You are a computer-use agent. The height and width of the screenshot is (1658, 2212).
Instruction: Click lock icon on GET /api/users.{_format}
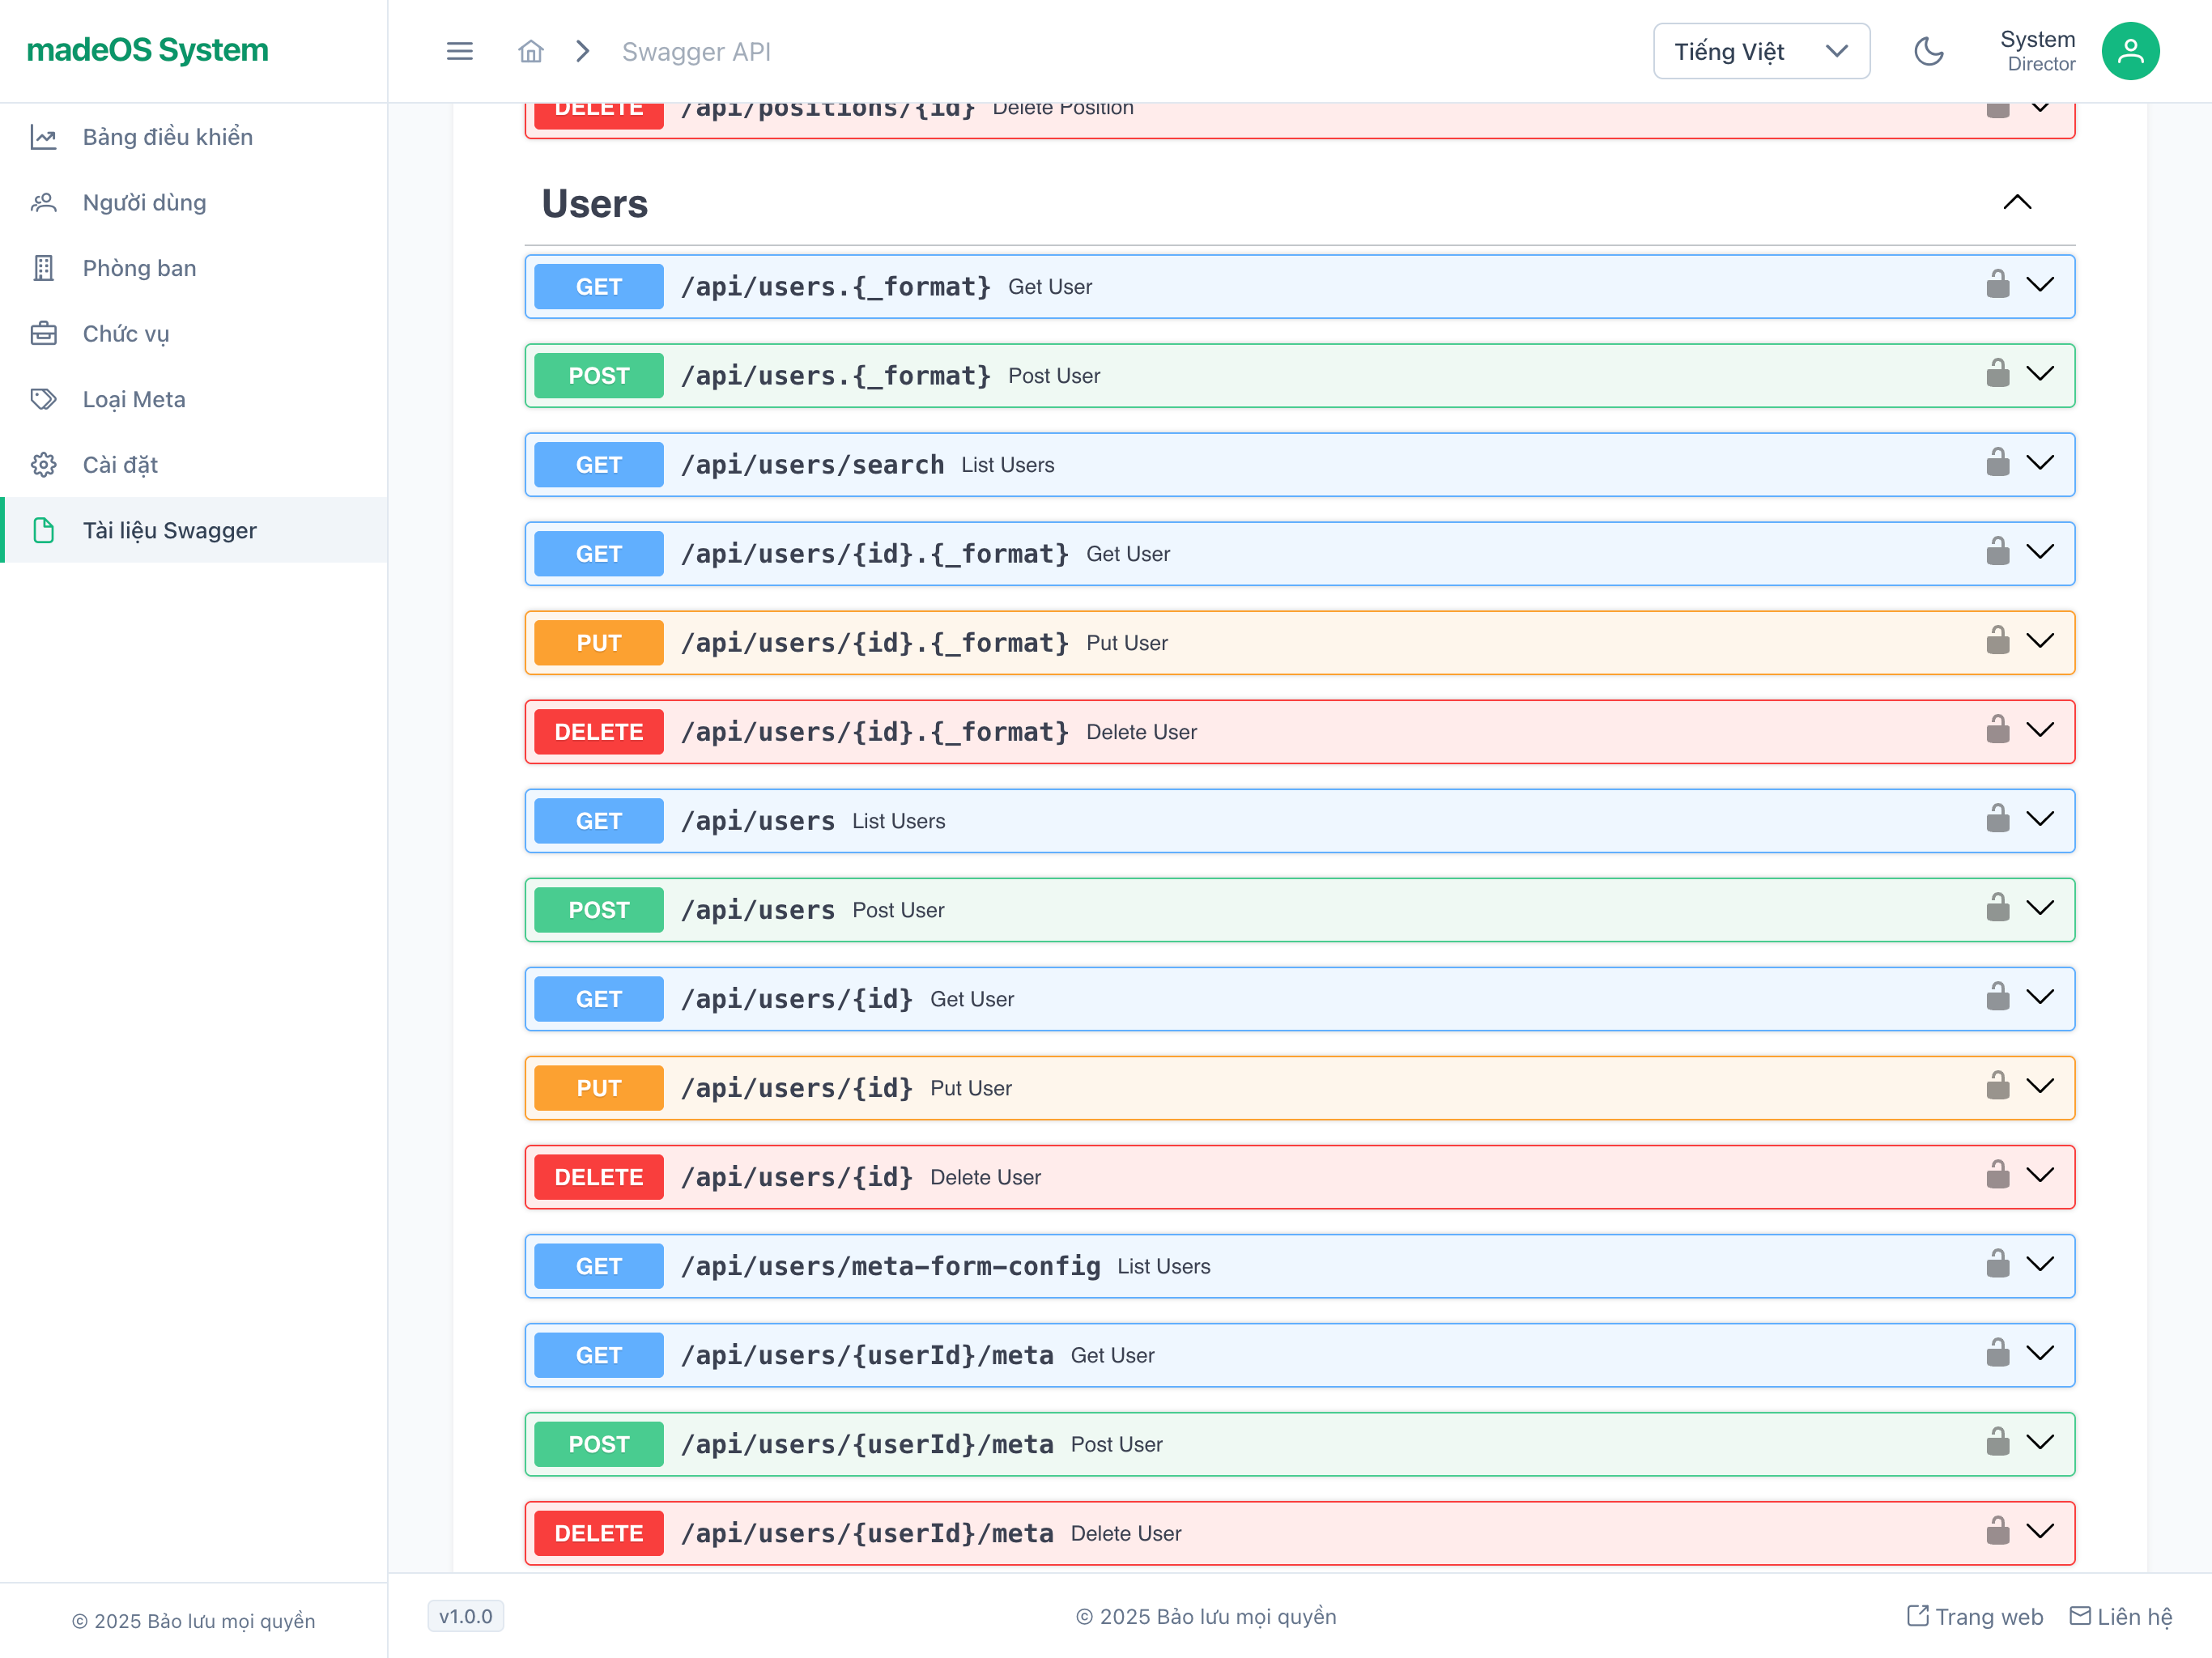(x=1997, y=284)
